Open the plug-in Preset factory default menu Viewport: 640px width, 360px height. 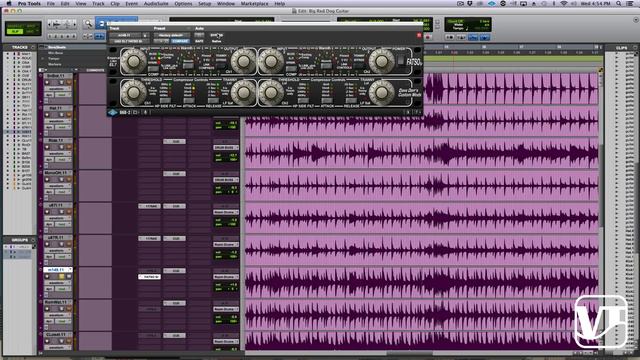171,36
